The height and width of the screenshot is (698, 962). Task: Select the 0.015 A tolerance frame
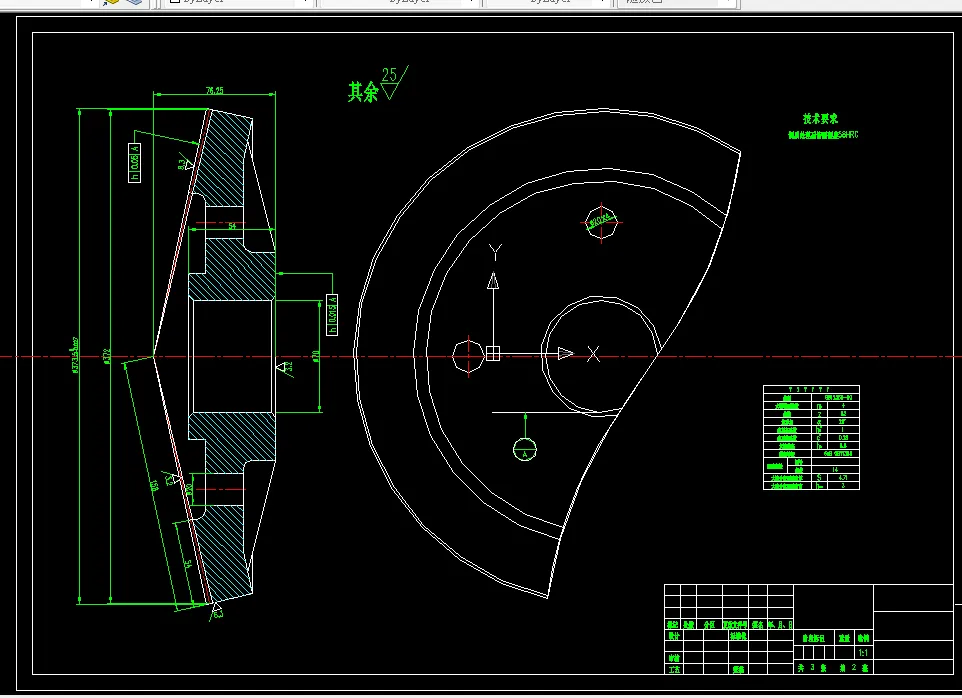pos(332,315)
